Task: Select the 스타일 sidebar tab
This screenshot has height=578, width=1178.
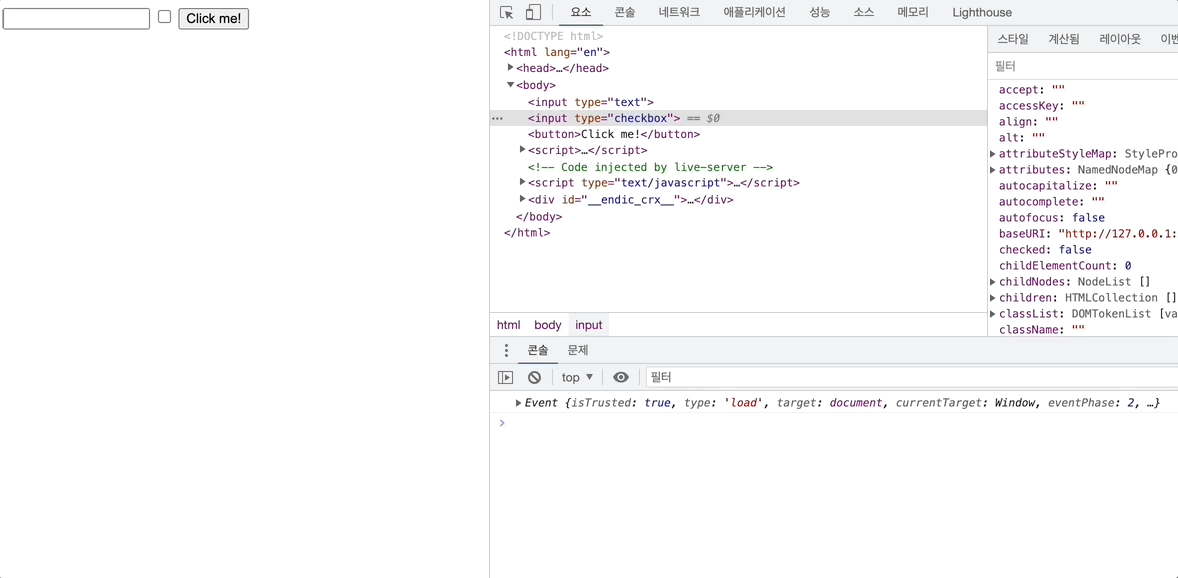Action: point(1013,40)
